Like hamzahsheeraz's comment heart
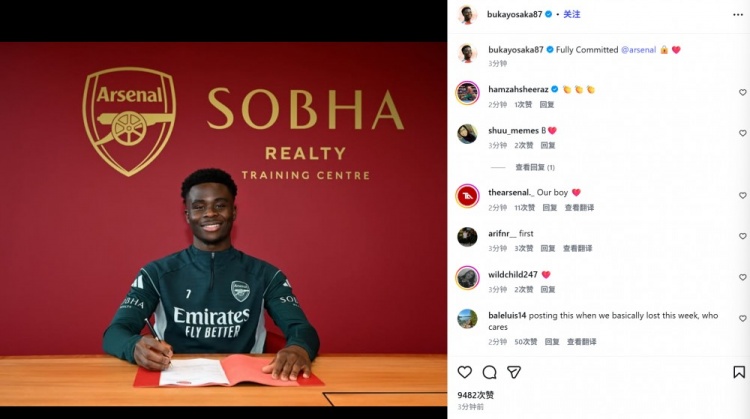 (x=742, y=92)
